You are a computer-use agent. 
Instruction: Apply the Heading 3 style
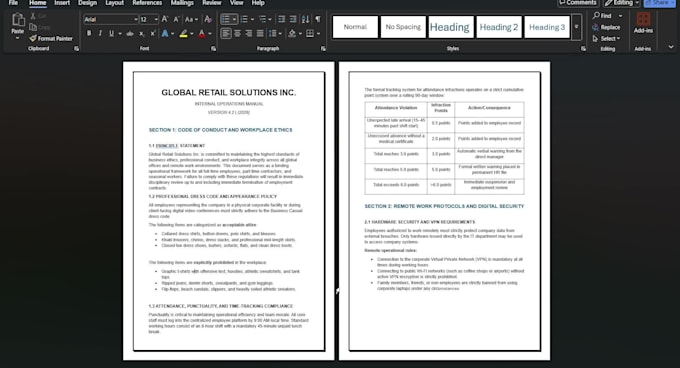(x=547, y=27)
